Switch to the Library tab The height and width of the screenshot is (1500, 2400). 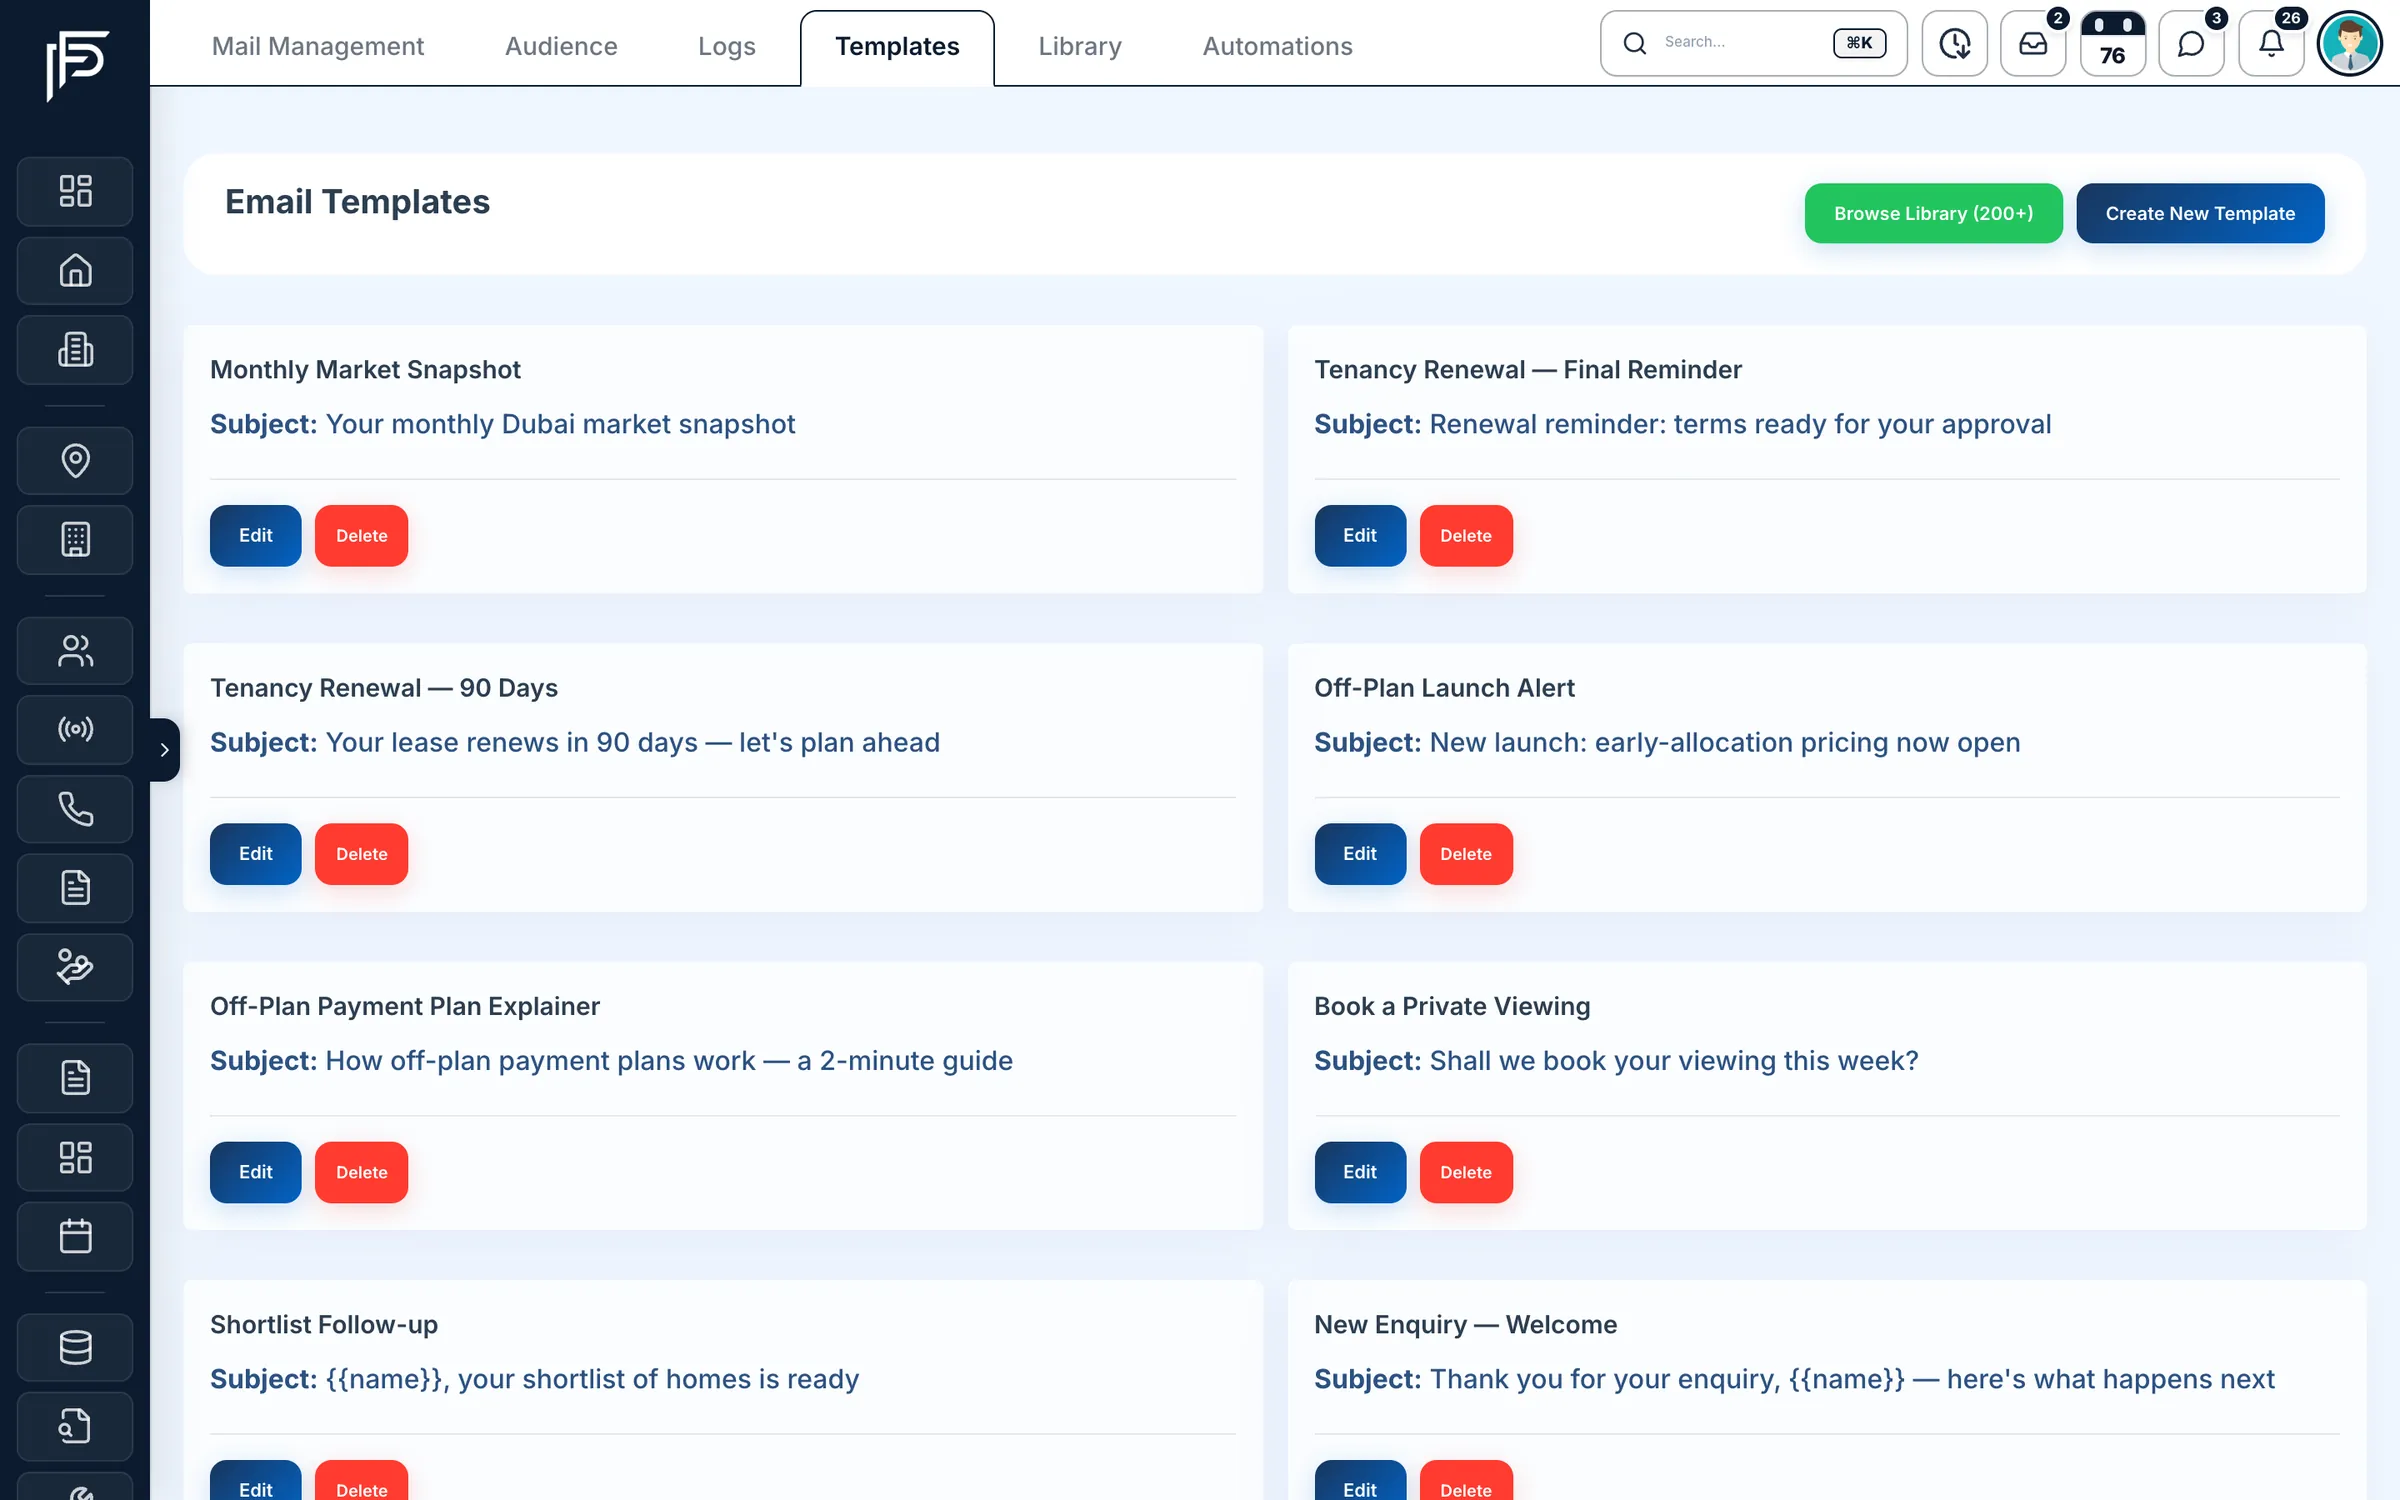click(1080, 46)
